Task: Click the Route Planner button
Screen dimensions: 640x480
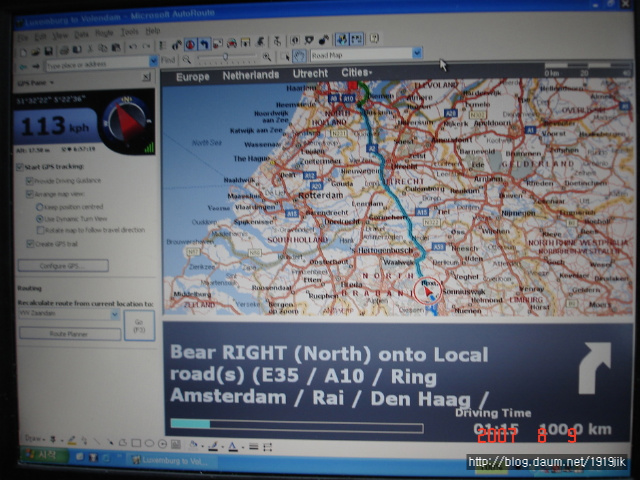Action: [69, 334]
